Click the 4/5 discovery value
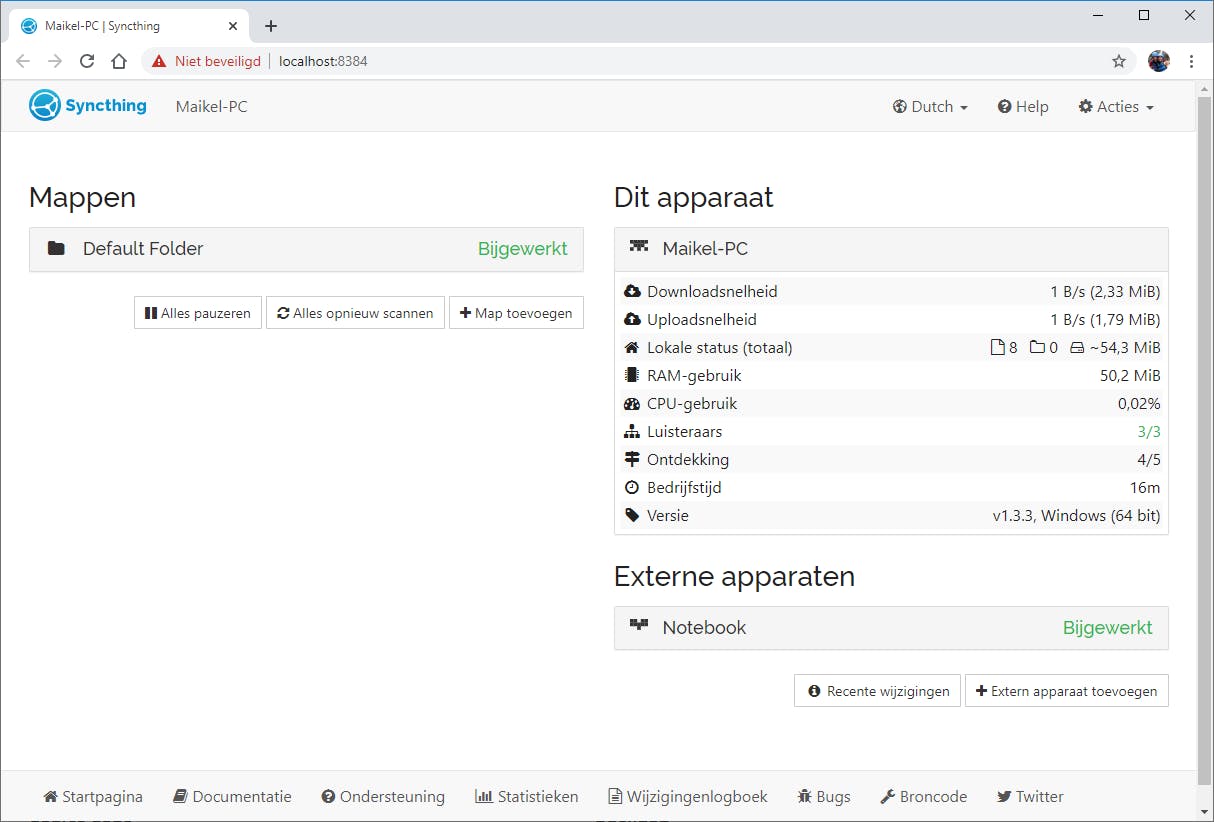The image size is (1214, 822). point(1149,460)
